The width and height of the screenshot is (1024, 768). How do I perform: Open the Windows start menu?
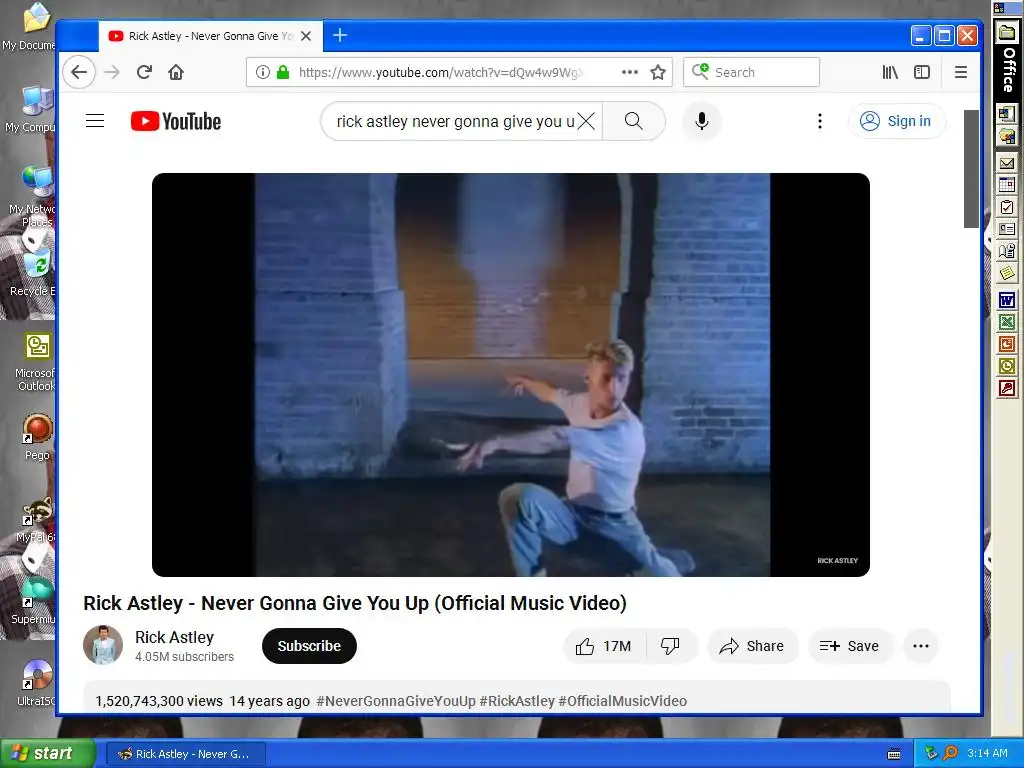48,754
